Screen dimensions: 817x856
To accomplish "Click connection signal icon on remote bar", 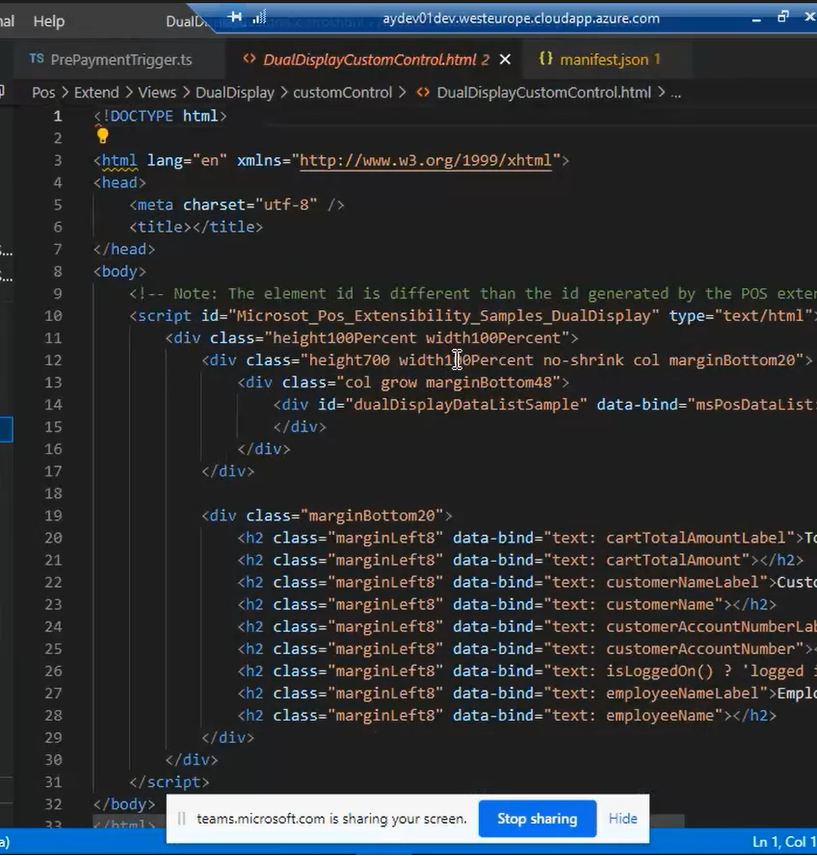I will [259, 17].
